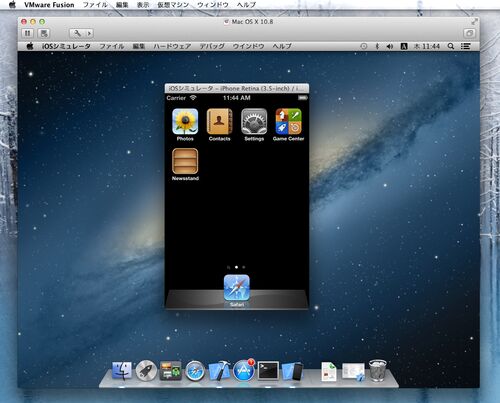
Task: Open host VMware Fusion app menu
Action: [49, 5]
